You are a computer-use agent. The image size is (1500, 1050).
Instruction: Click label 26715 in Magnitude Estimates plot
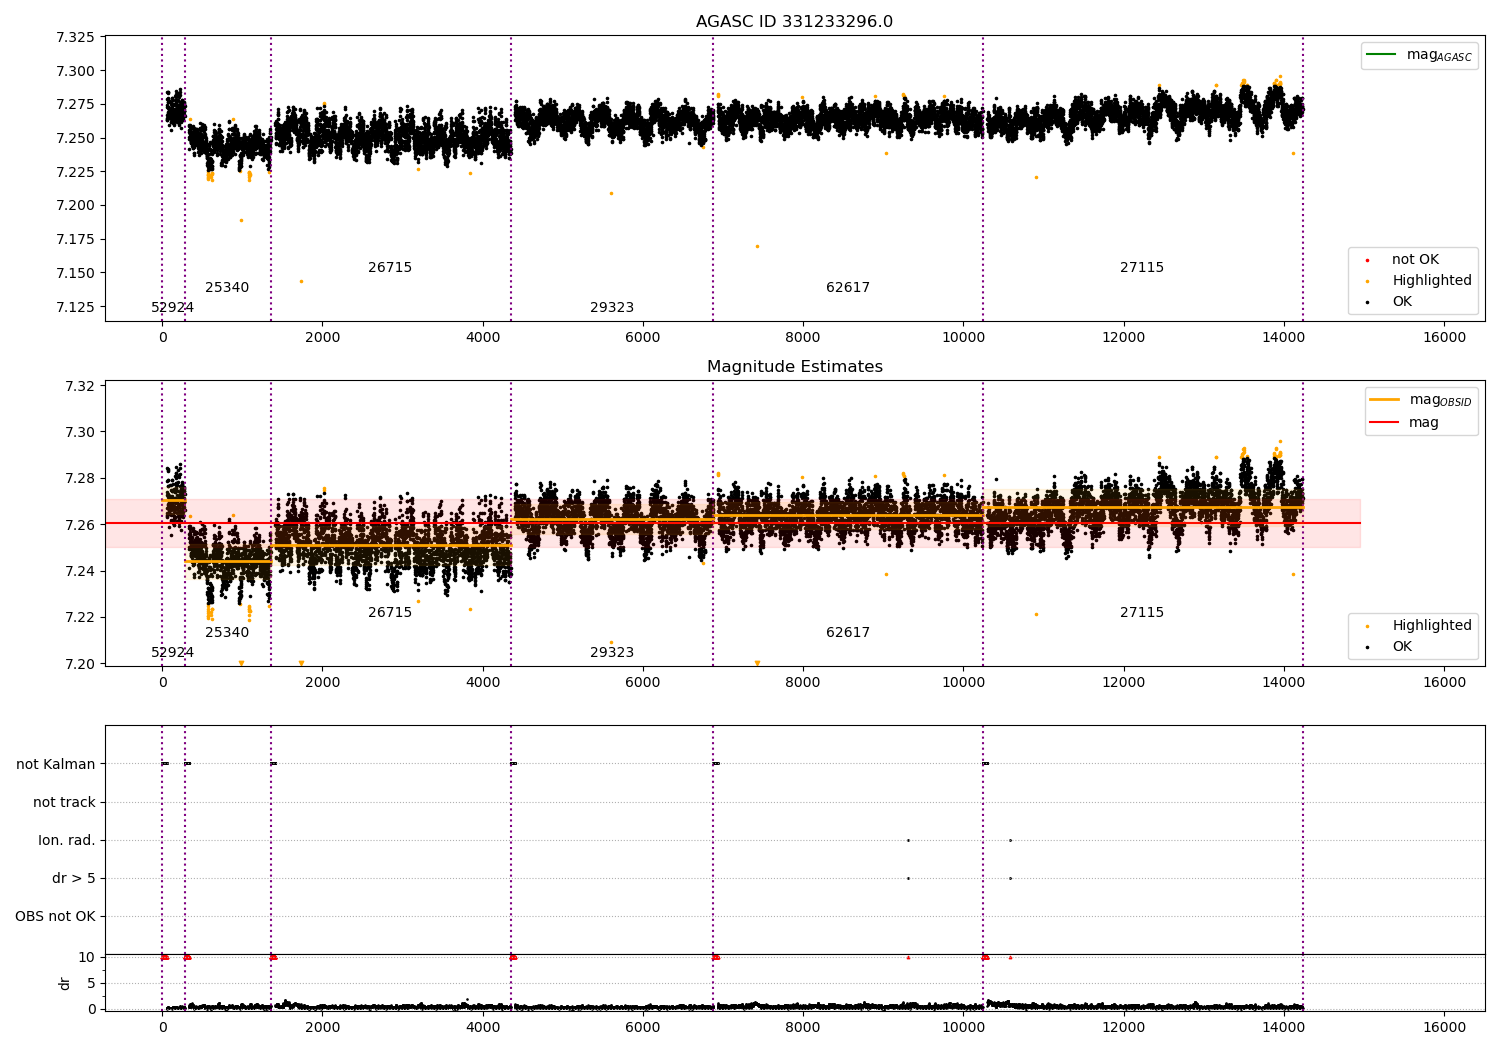coord(390,613)
